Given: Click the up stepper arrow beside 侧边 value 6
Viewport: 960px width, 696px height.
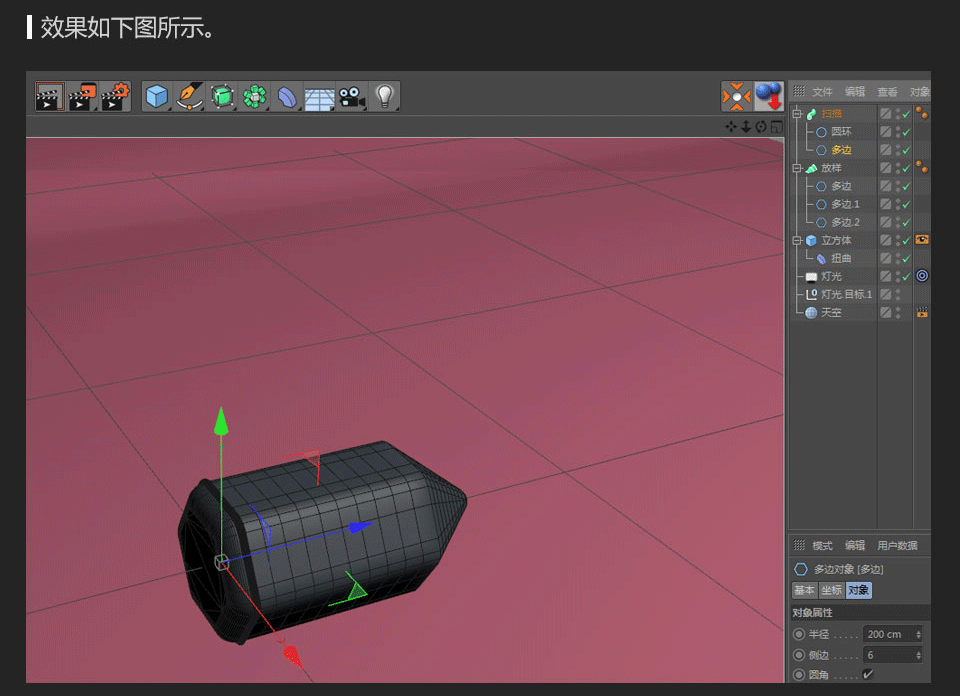Looking at the screenshot, I should point(919,651).
